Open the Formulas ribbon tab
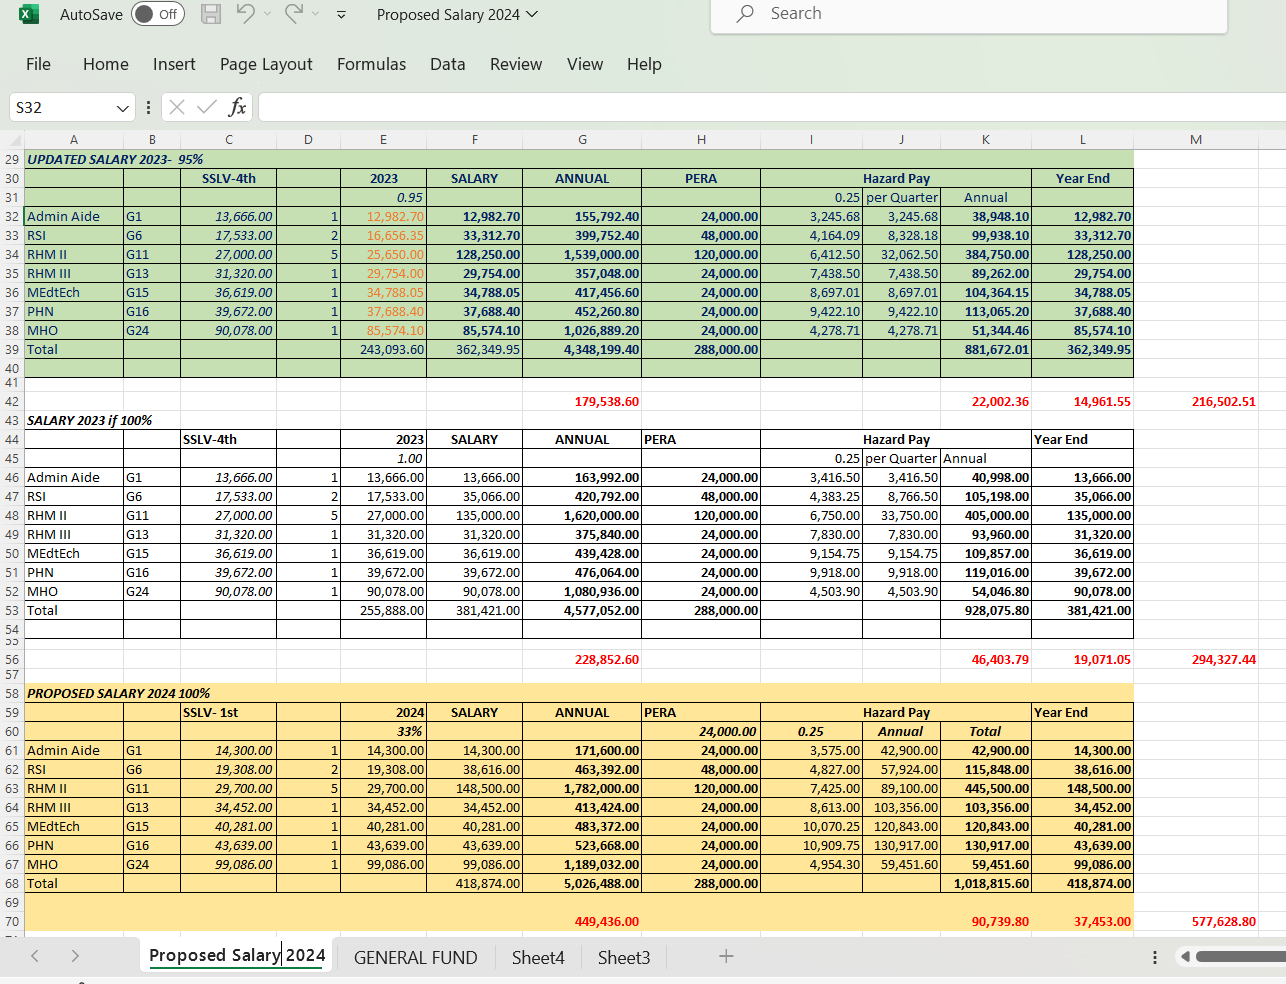Image resolution: width=1286 pixels, height=984 pixels. [371, 64]
